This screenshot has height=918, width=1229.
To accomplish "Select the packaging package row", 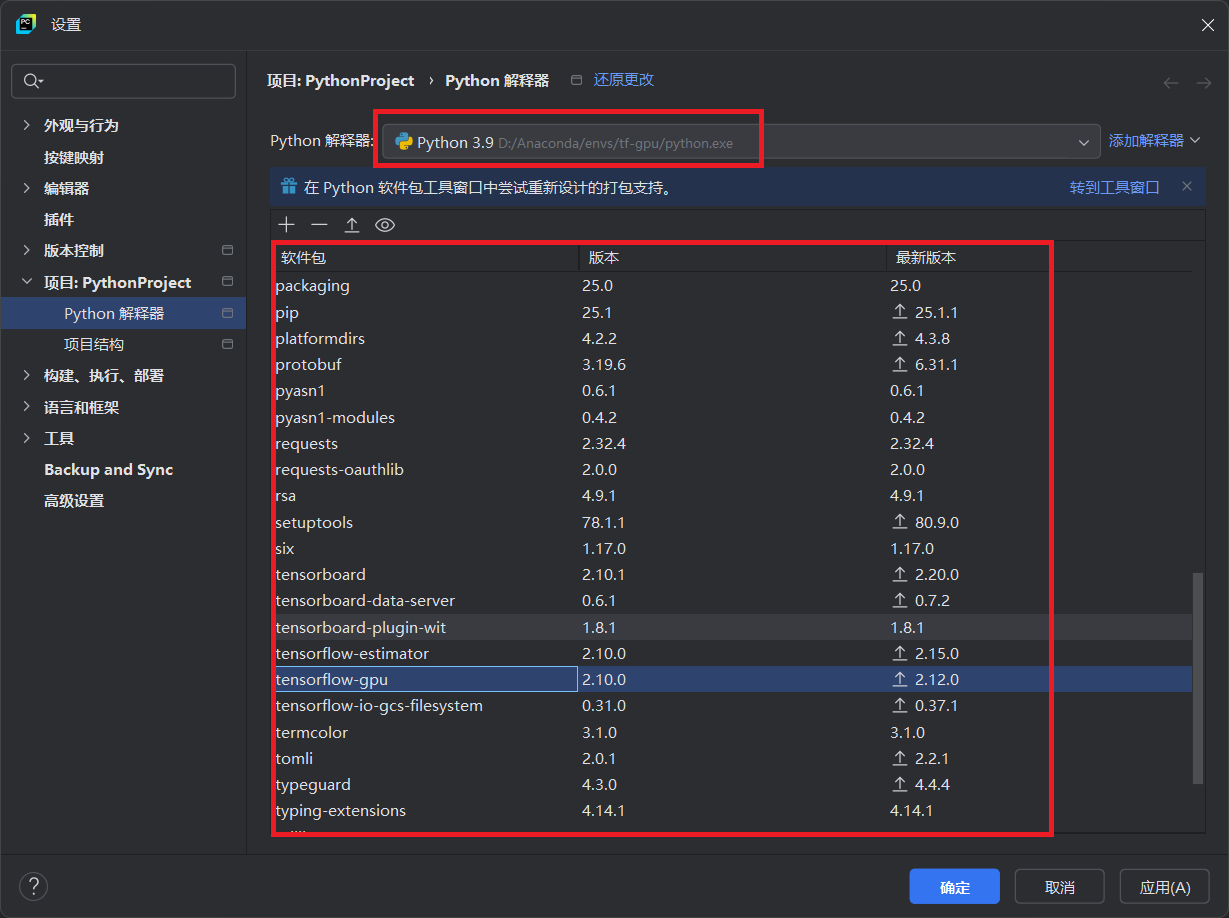I will (x=731, y=286).
